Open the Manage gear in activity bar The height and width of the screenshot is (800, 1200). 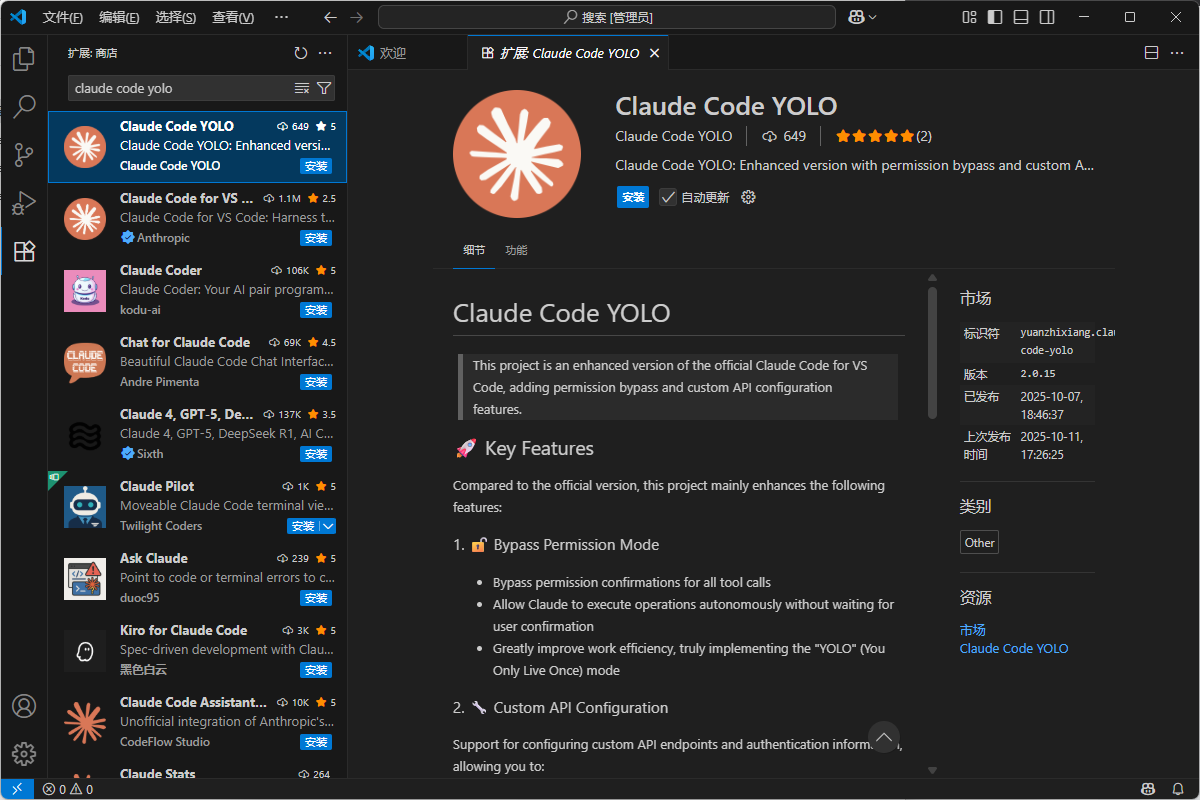(23, 753)
